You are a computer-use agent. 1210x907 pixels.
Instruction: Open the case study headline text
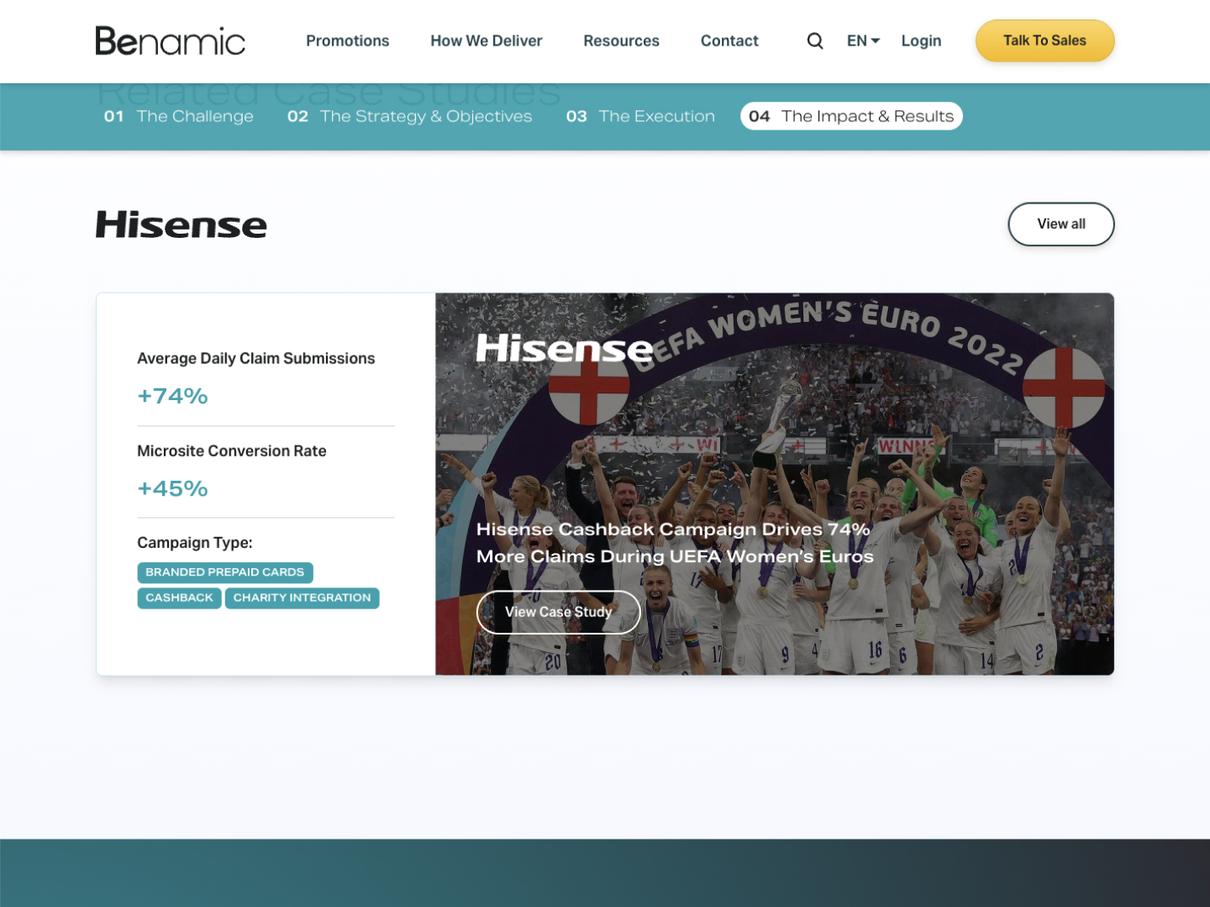[x=675, y=543]
